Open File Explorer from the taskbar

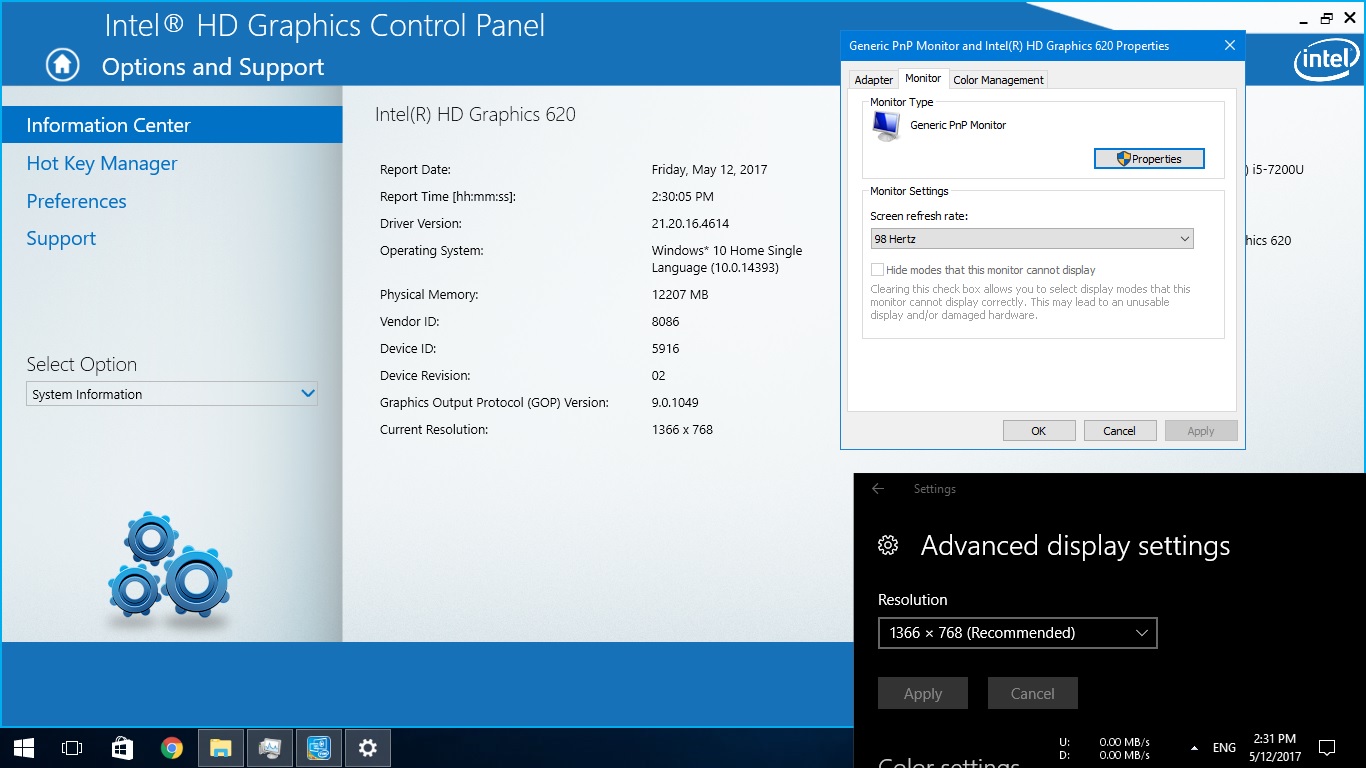pos(221,747)
